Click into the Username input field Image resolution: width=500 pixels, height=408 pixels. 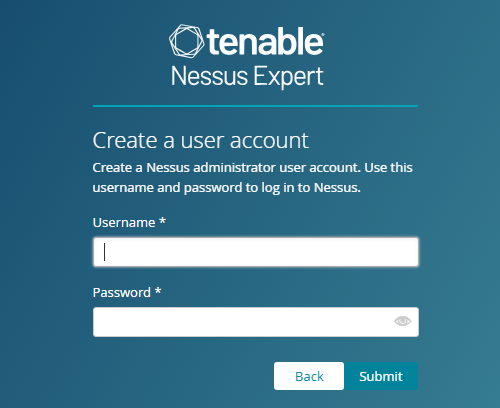point(256,252)
